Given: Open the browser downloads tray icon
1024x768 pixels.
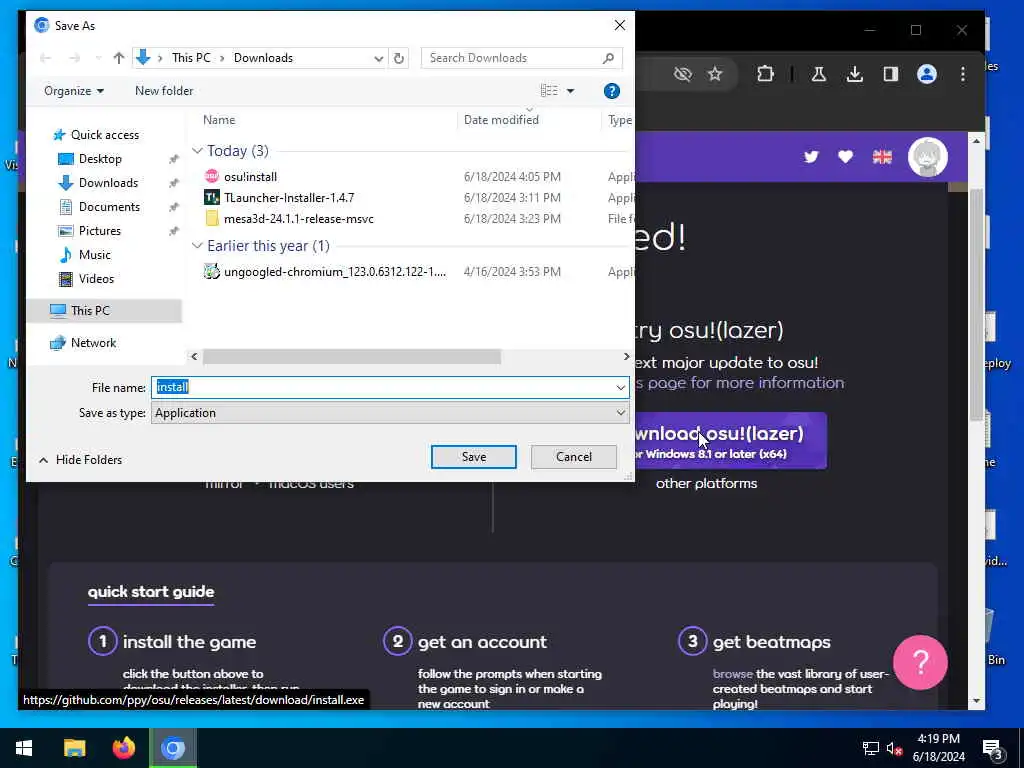Looking at the screenshot, I should tap(854, 74).
